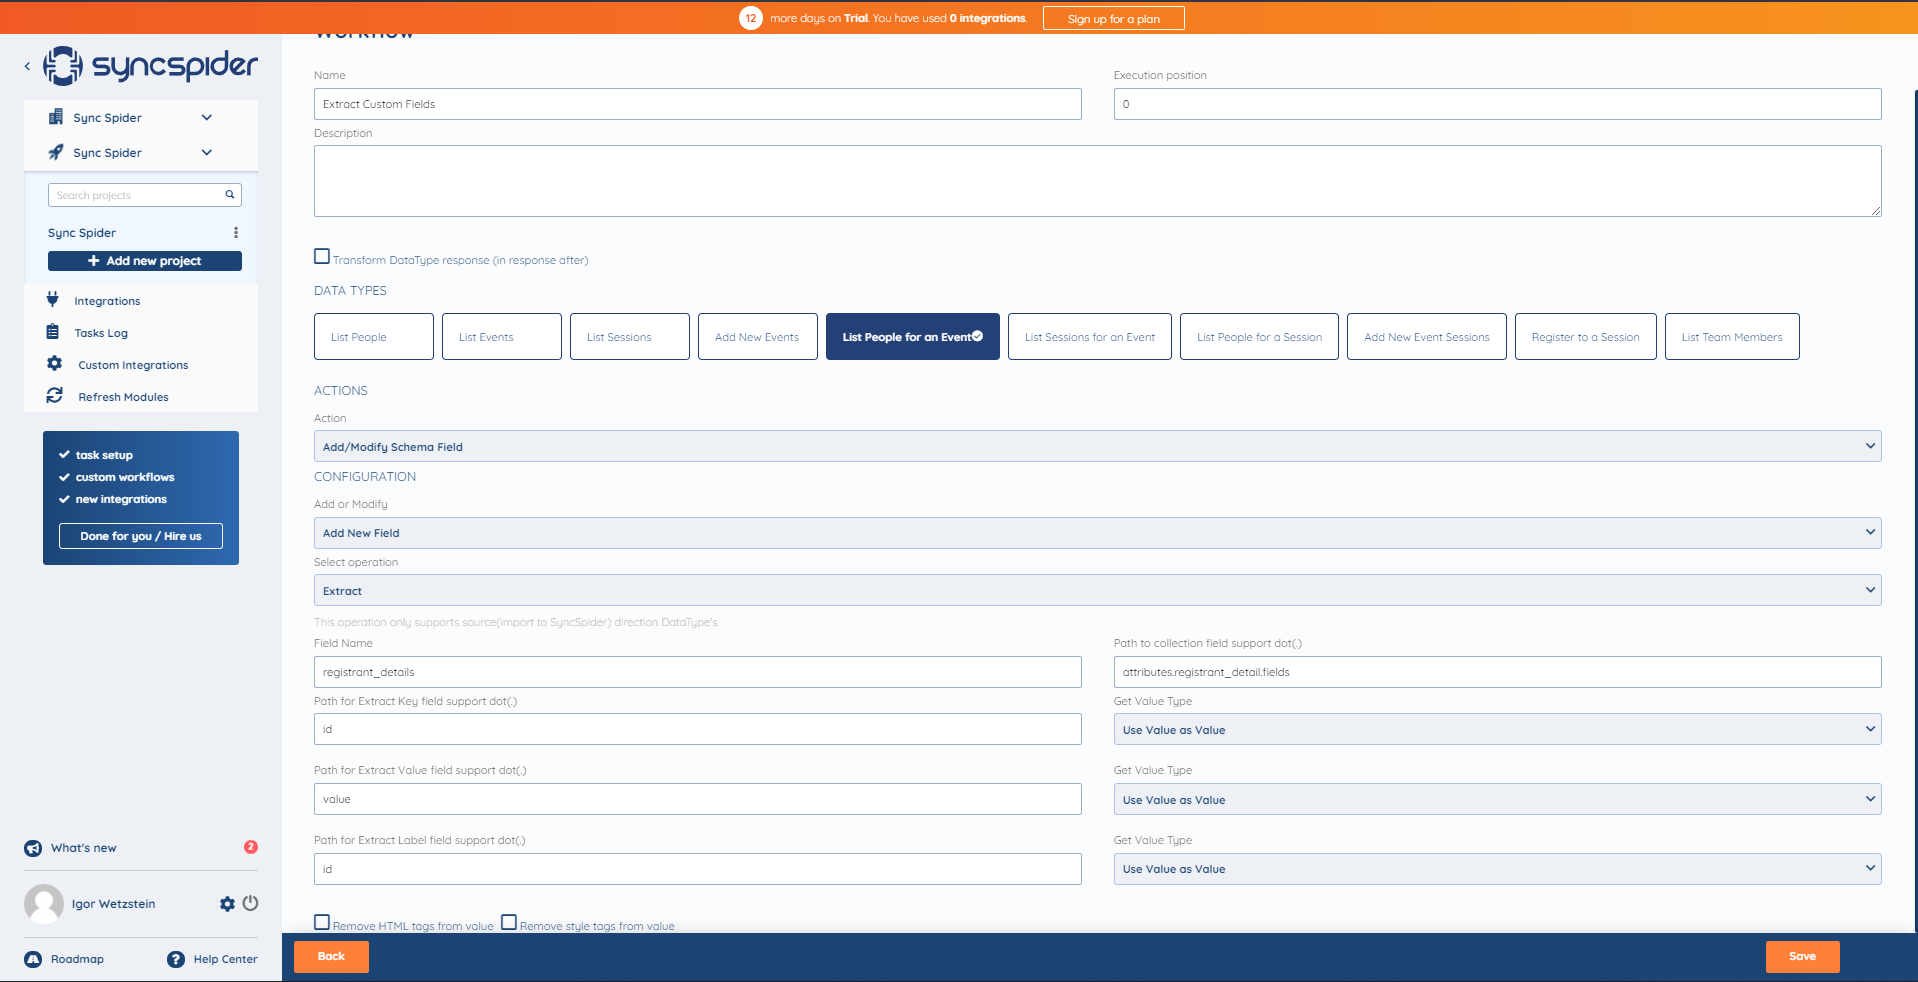Open Integrations from the sidebar
The width and height of the screenshot is (1918, 982).
tap(107, 301)
